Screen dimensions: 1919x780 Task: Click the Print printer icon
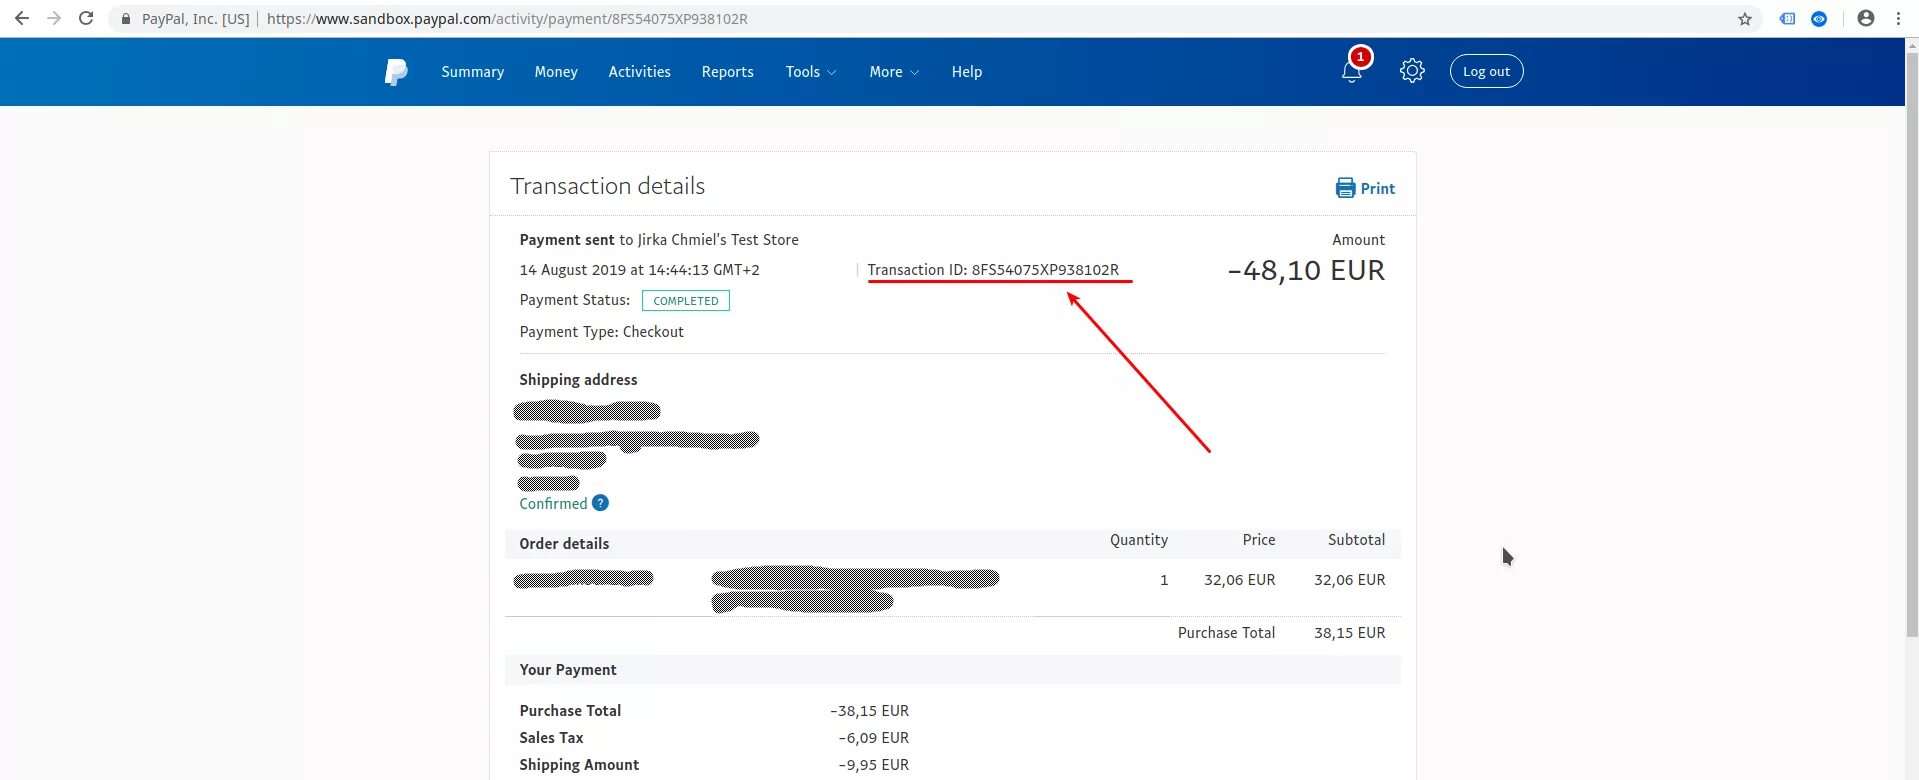[x=1345, y=188]
